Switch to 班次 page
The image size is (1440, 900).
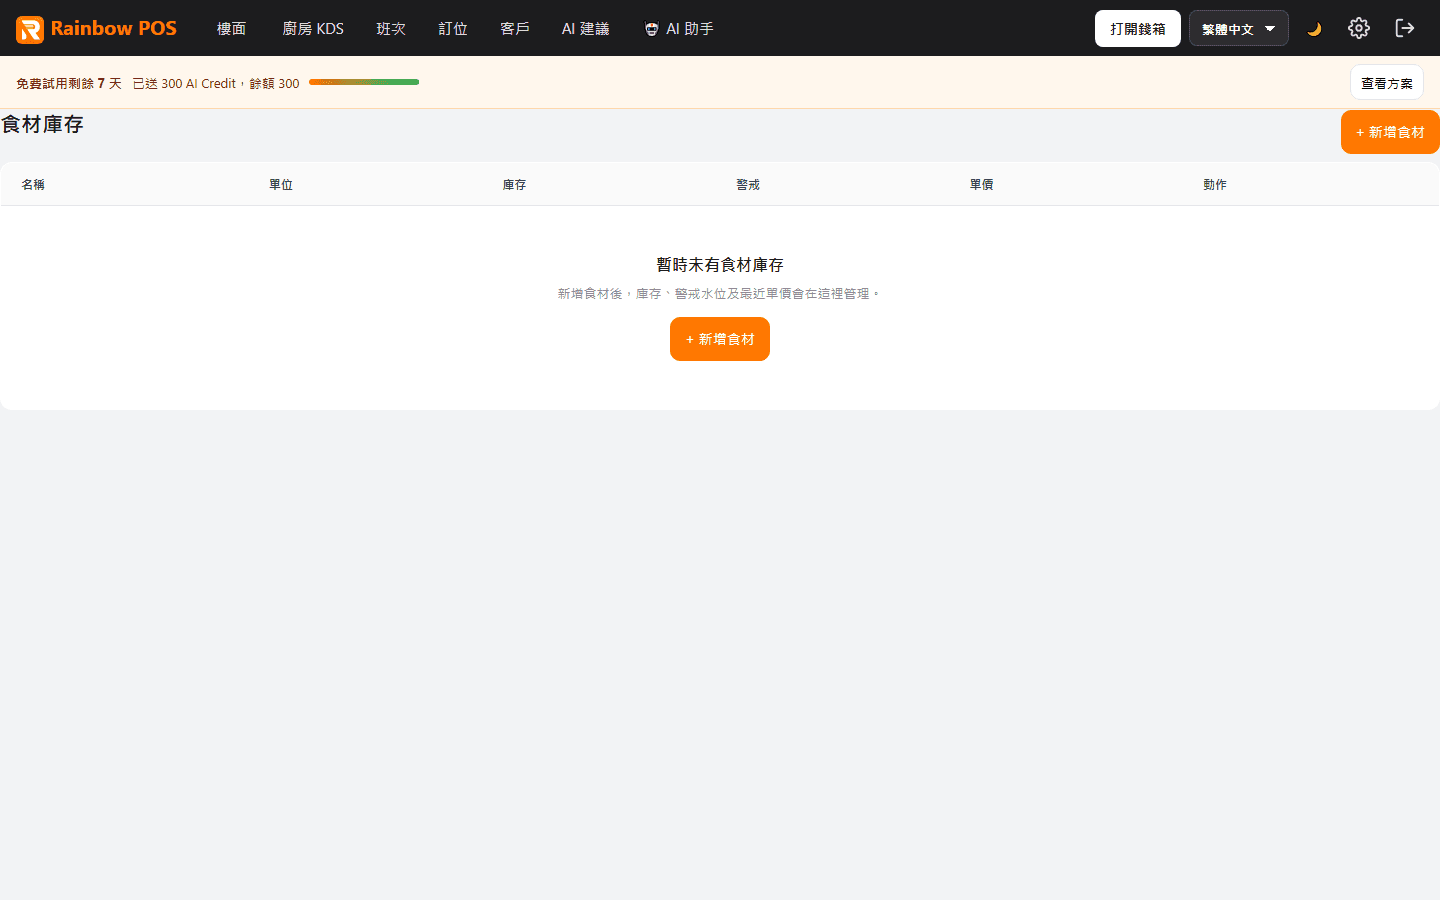tap(391, 29)
